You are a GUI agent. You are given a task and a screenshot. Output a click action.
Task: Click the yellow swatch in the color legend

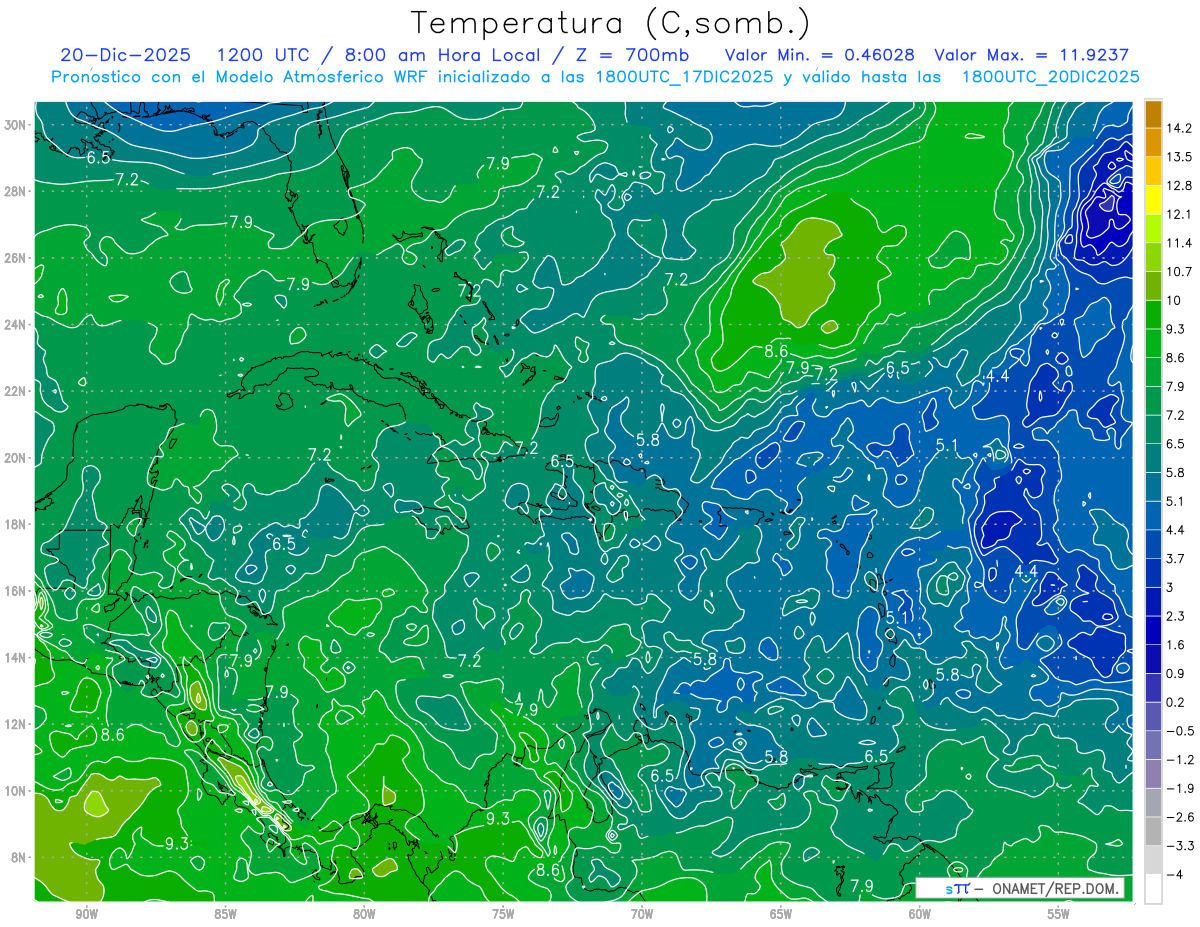(1153, 200)
